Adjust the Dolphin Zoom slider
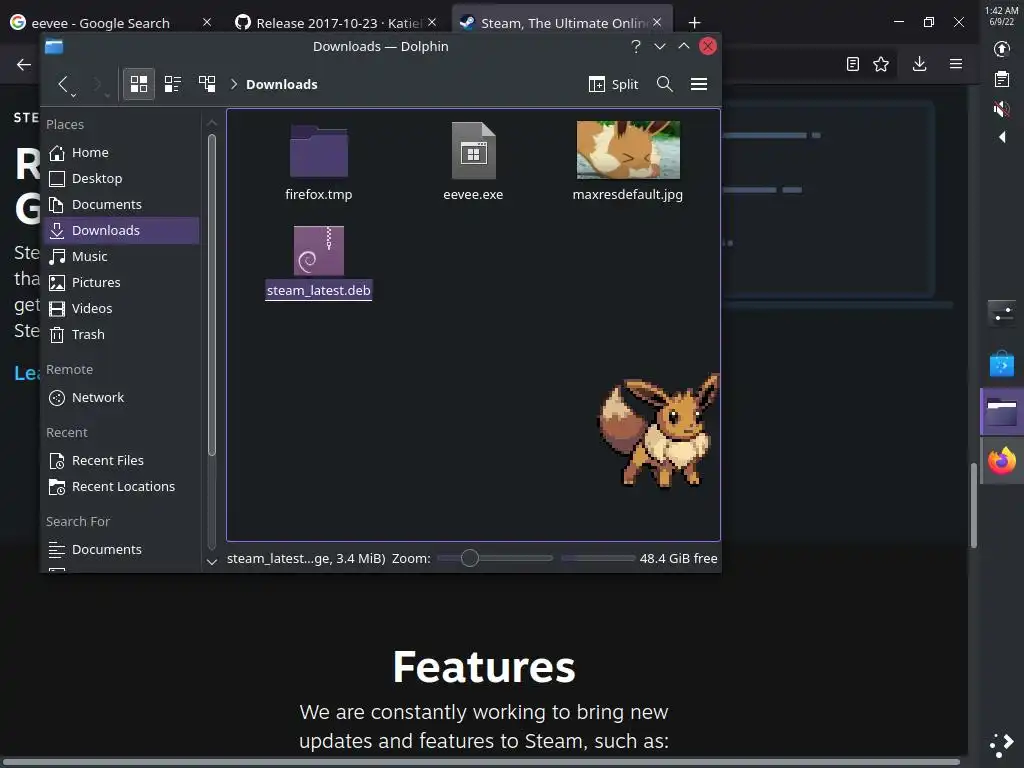 [x=495, y=558]
